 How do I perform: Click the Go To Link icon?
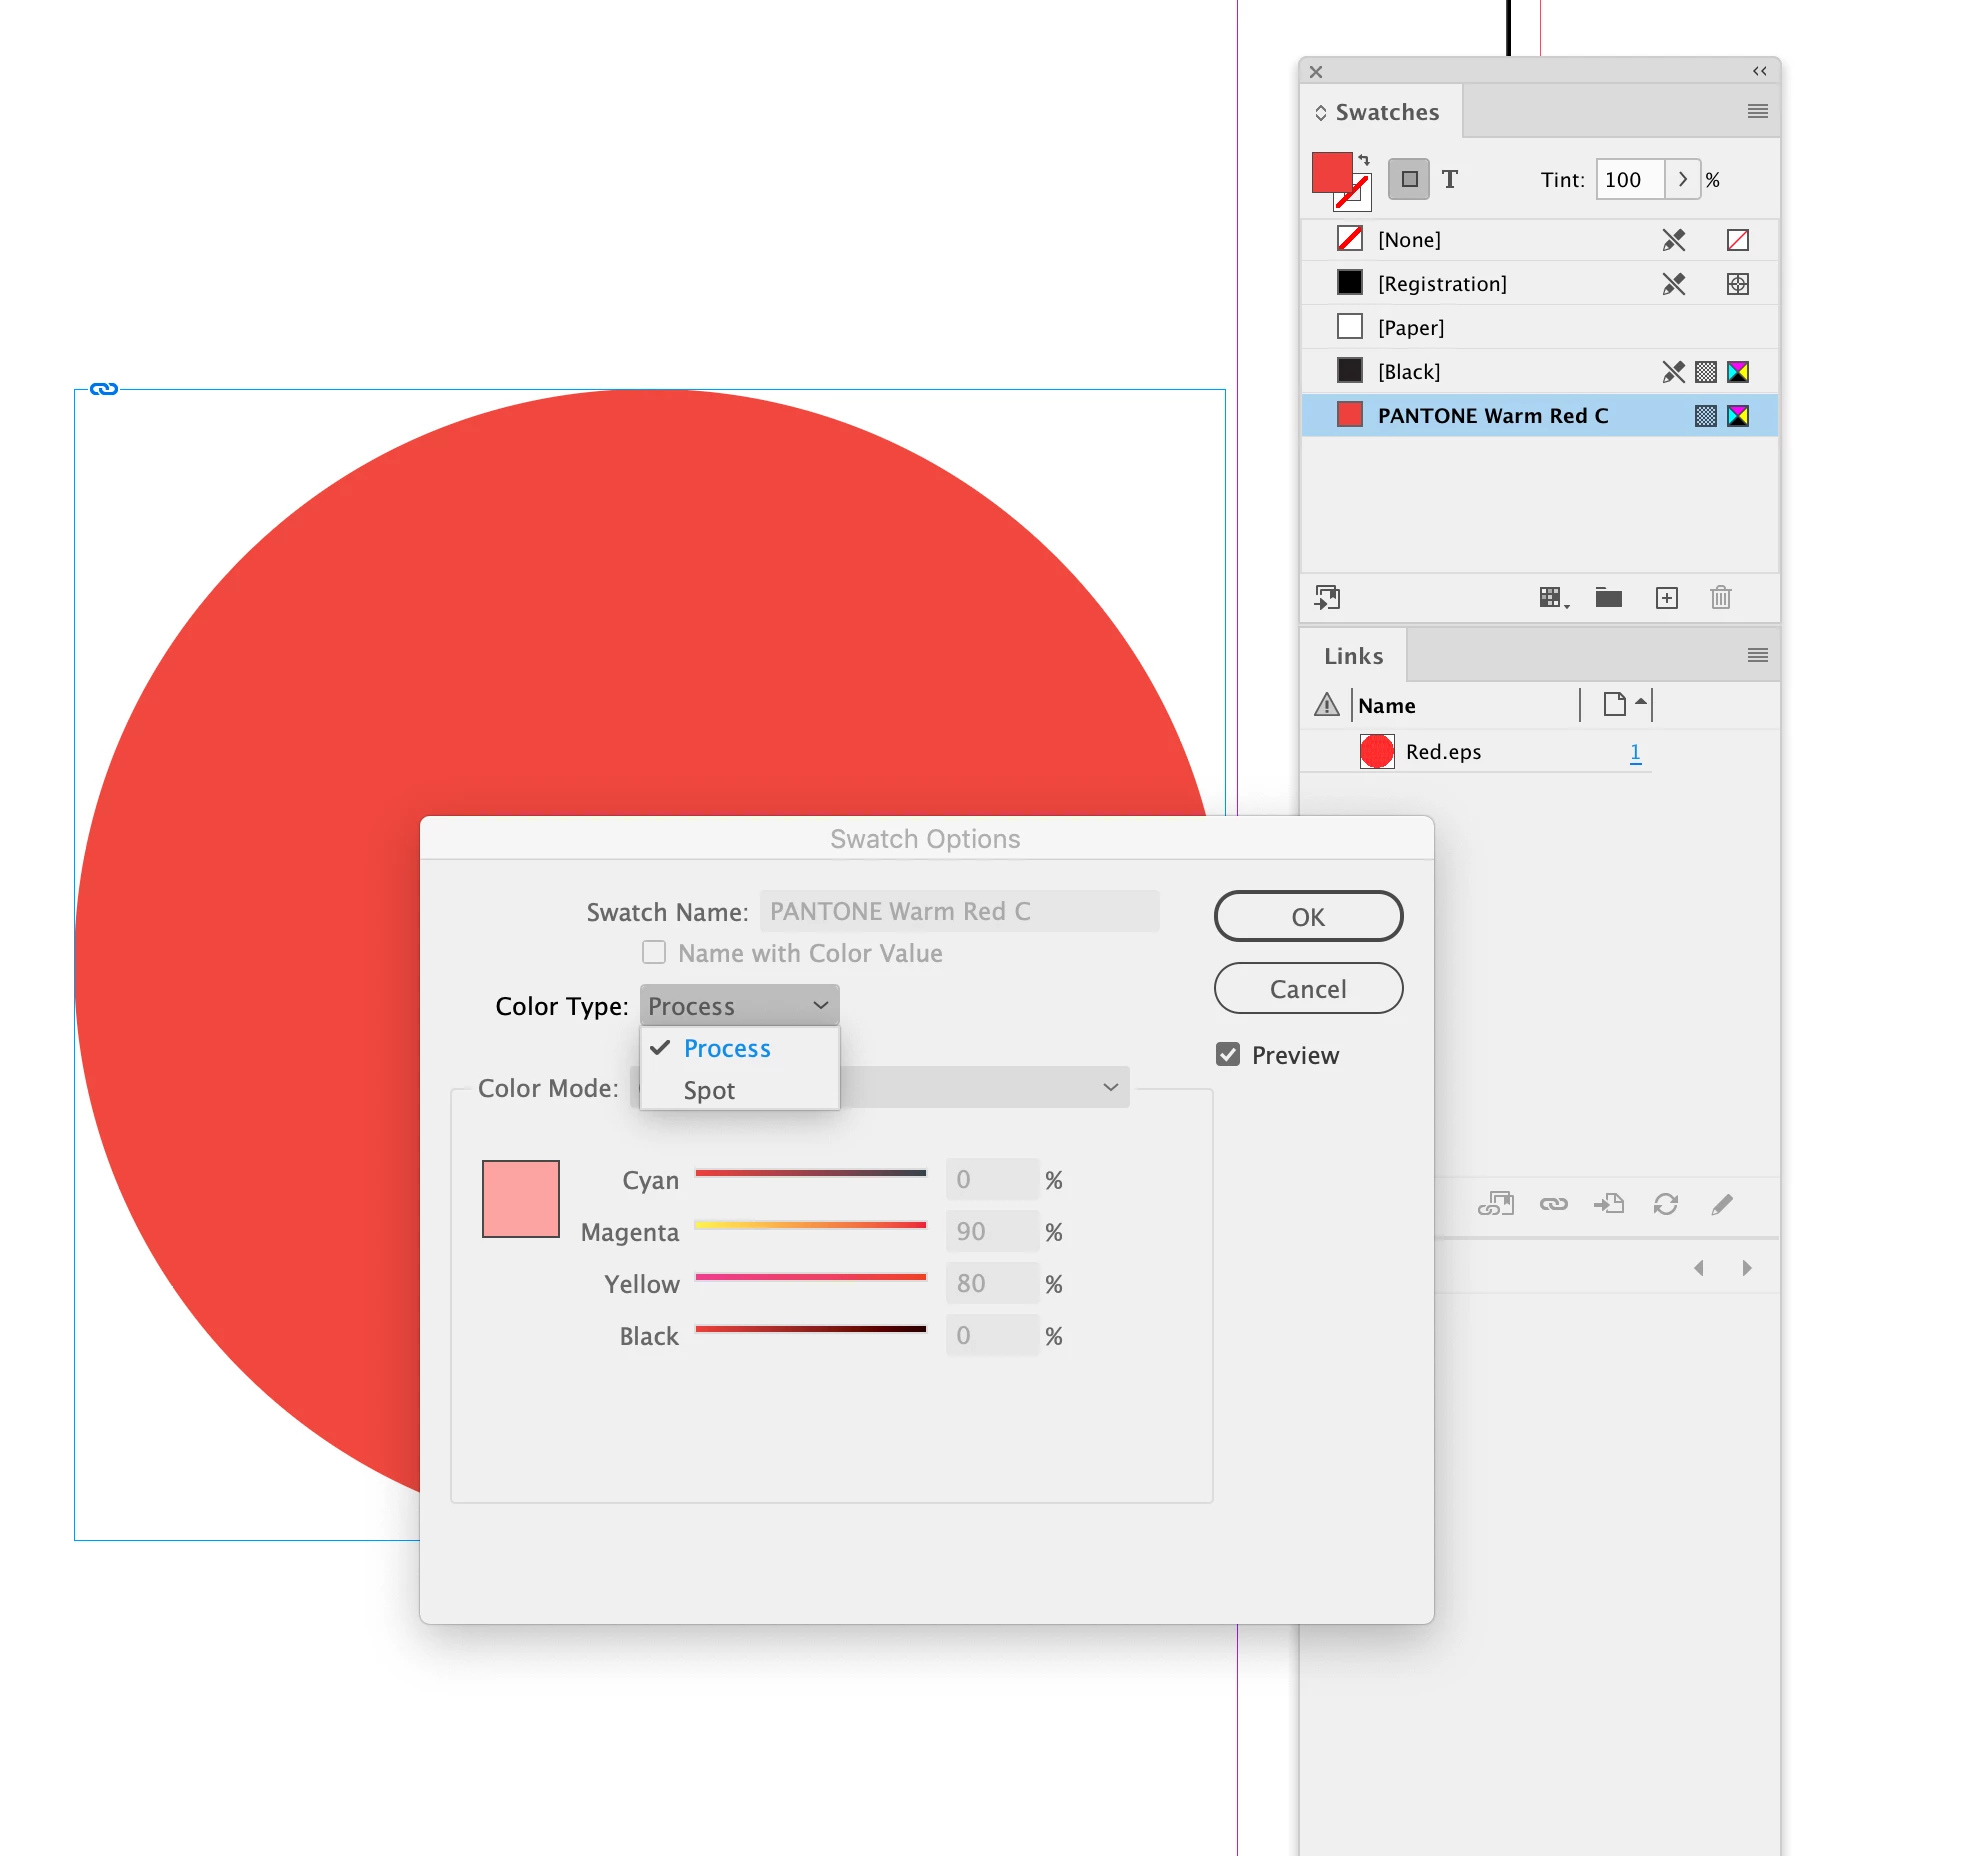click(1609, 1204)
